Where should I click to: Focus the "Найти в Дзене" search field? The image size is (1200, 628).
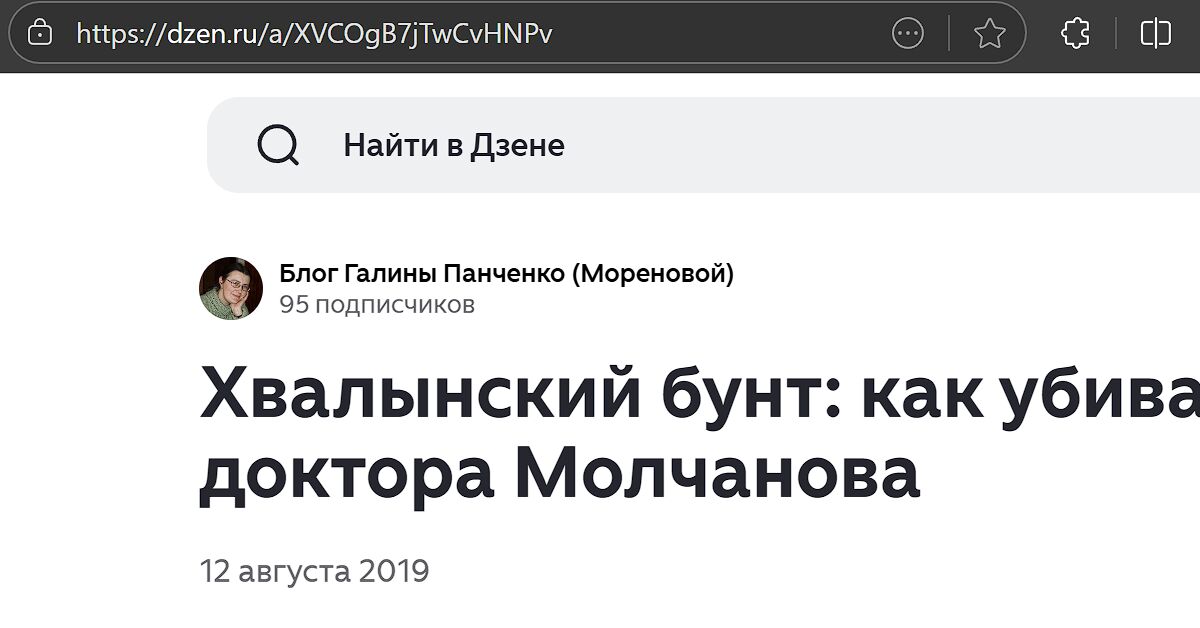pos(700,146)
